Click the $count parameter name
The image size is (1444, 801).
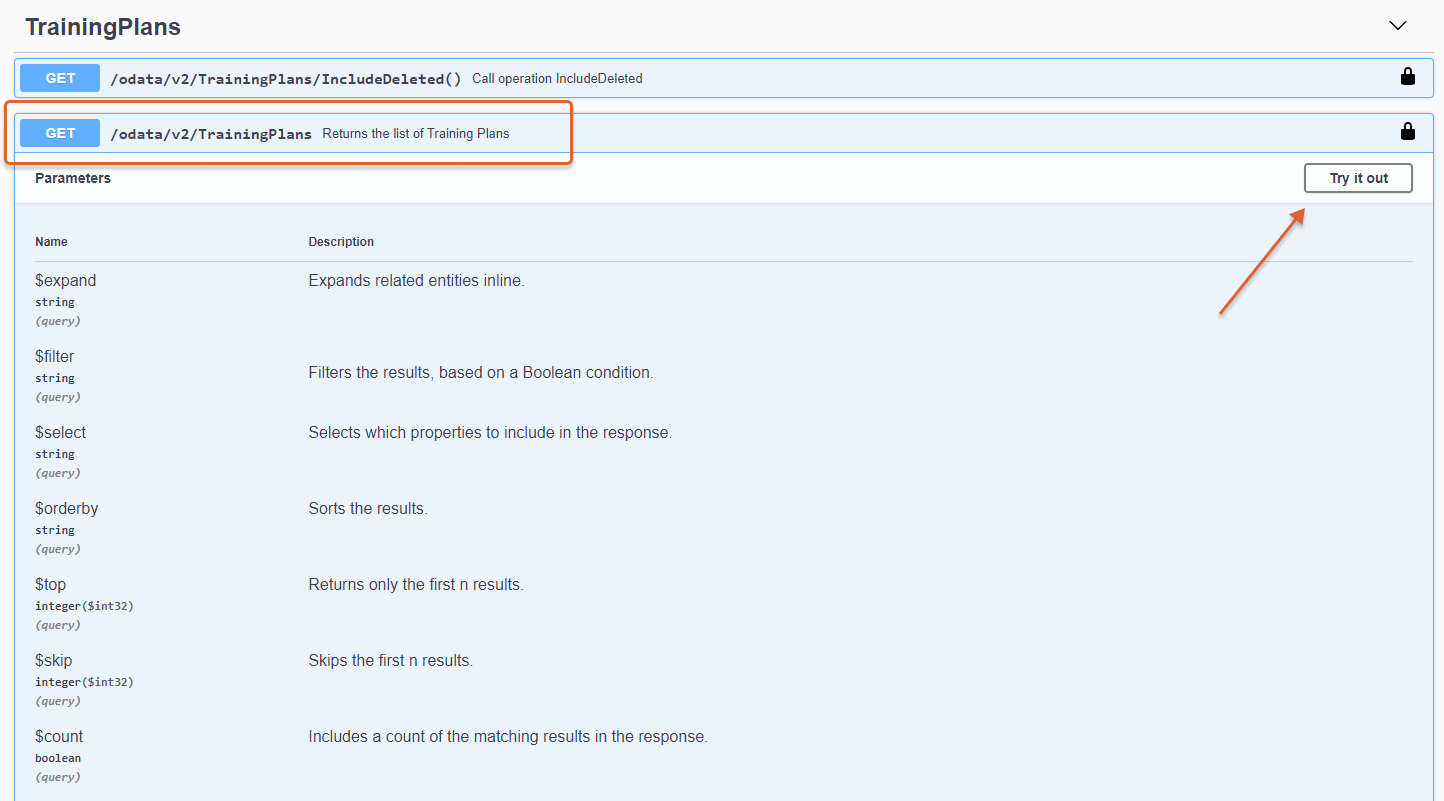(x=59, y=737)
